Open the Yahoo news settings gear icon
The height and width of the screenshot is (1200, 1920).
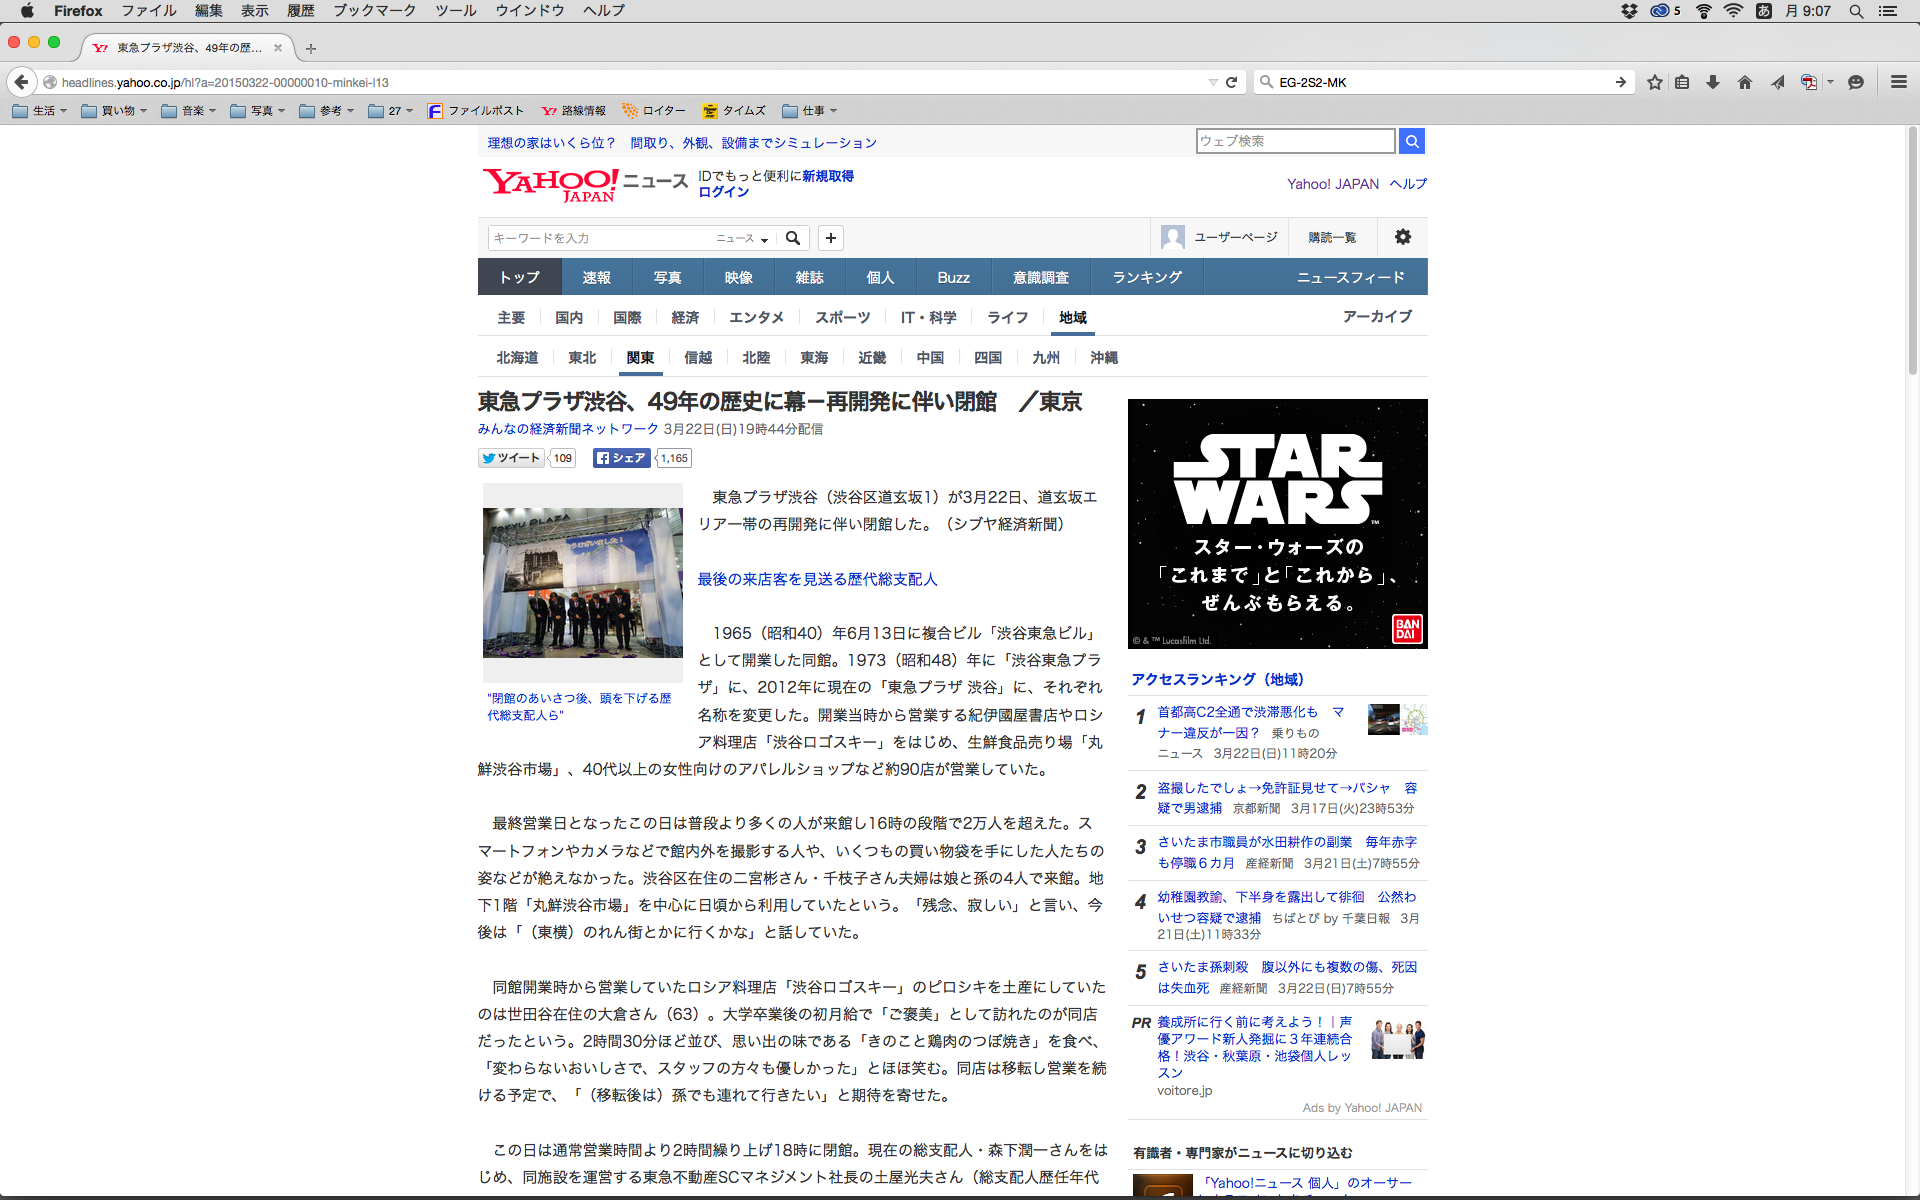pos(1403,237)
